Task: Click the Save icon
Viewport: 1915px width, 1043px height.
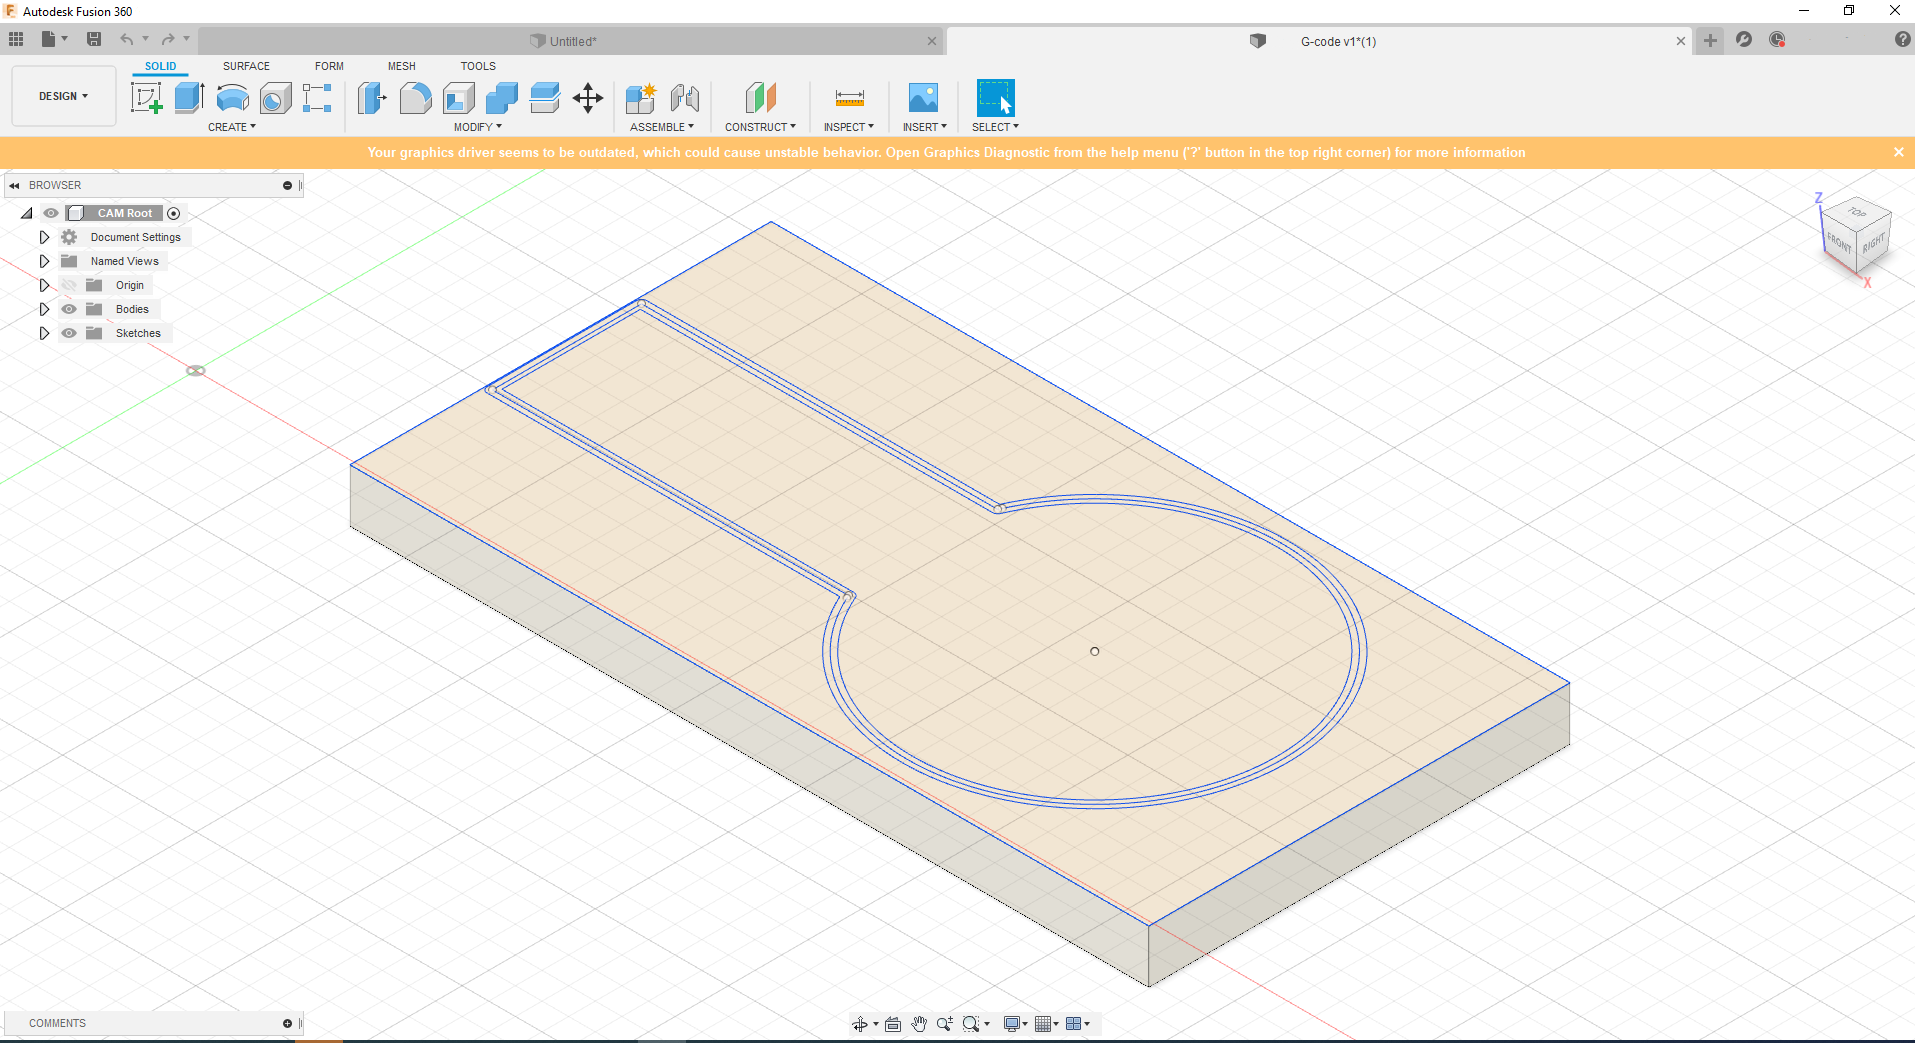Action: click(x=94, y=39)
